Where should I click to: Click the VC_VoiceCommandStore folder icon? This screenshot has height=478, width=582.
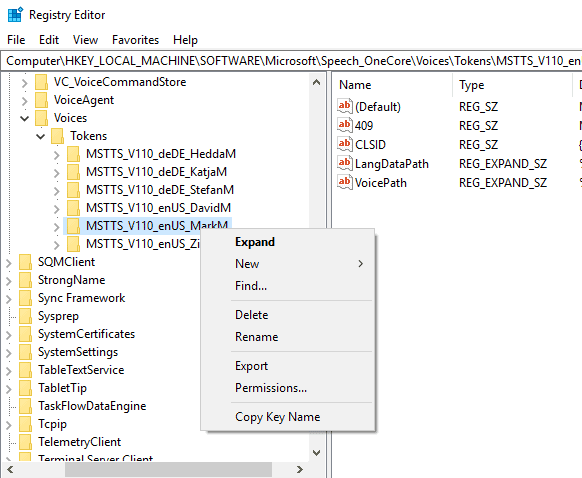click(41, 82)
